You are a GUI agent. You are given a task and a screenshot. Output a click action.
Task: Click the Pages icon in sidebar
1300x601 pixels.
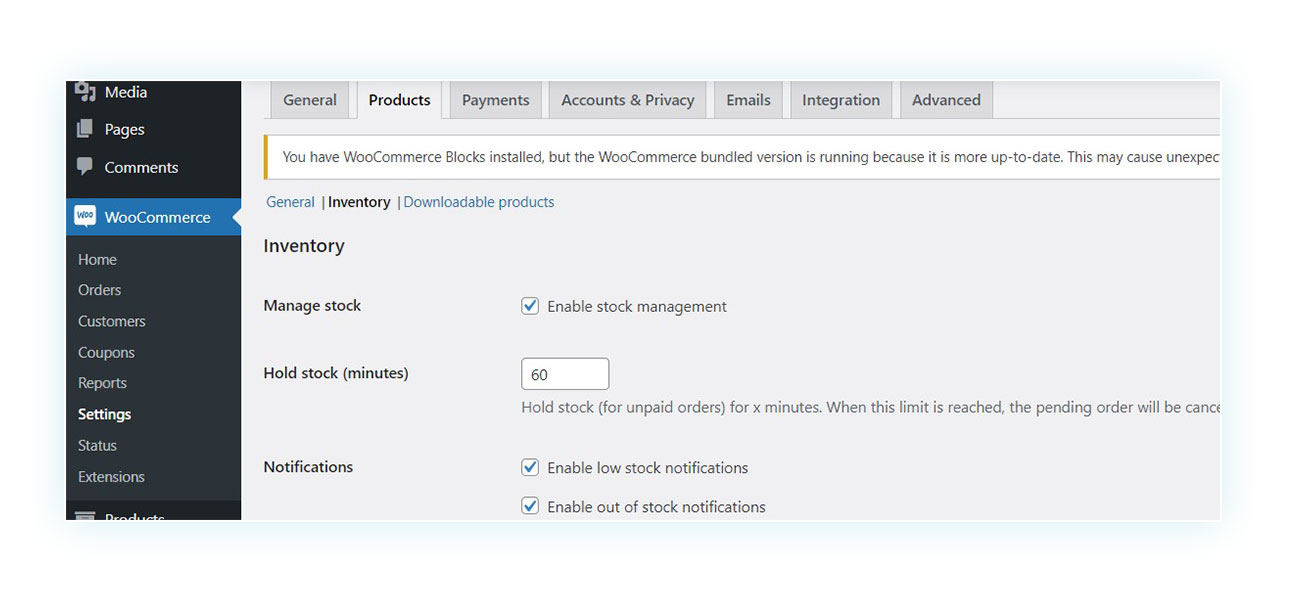coord(85,129)
